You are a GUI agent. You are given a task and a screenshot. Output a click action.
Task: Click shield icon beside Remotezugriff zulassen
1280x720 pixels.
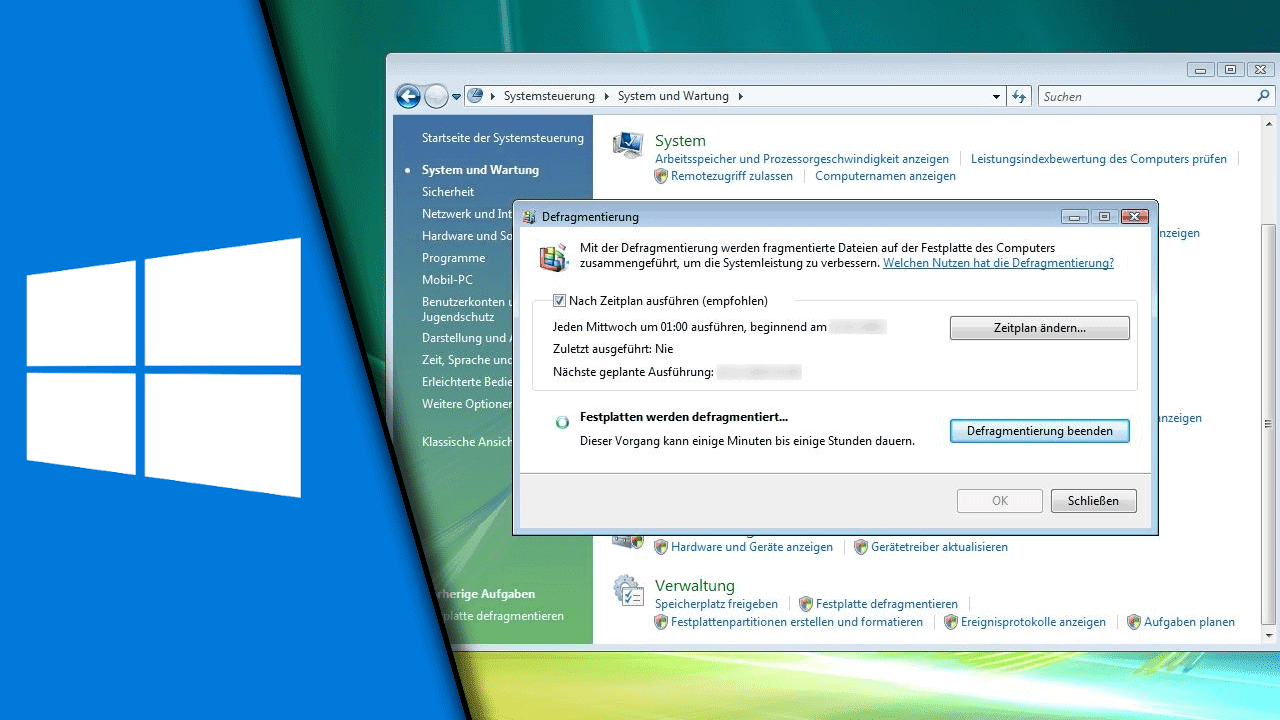[661, 176]
